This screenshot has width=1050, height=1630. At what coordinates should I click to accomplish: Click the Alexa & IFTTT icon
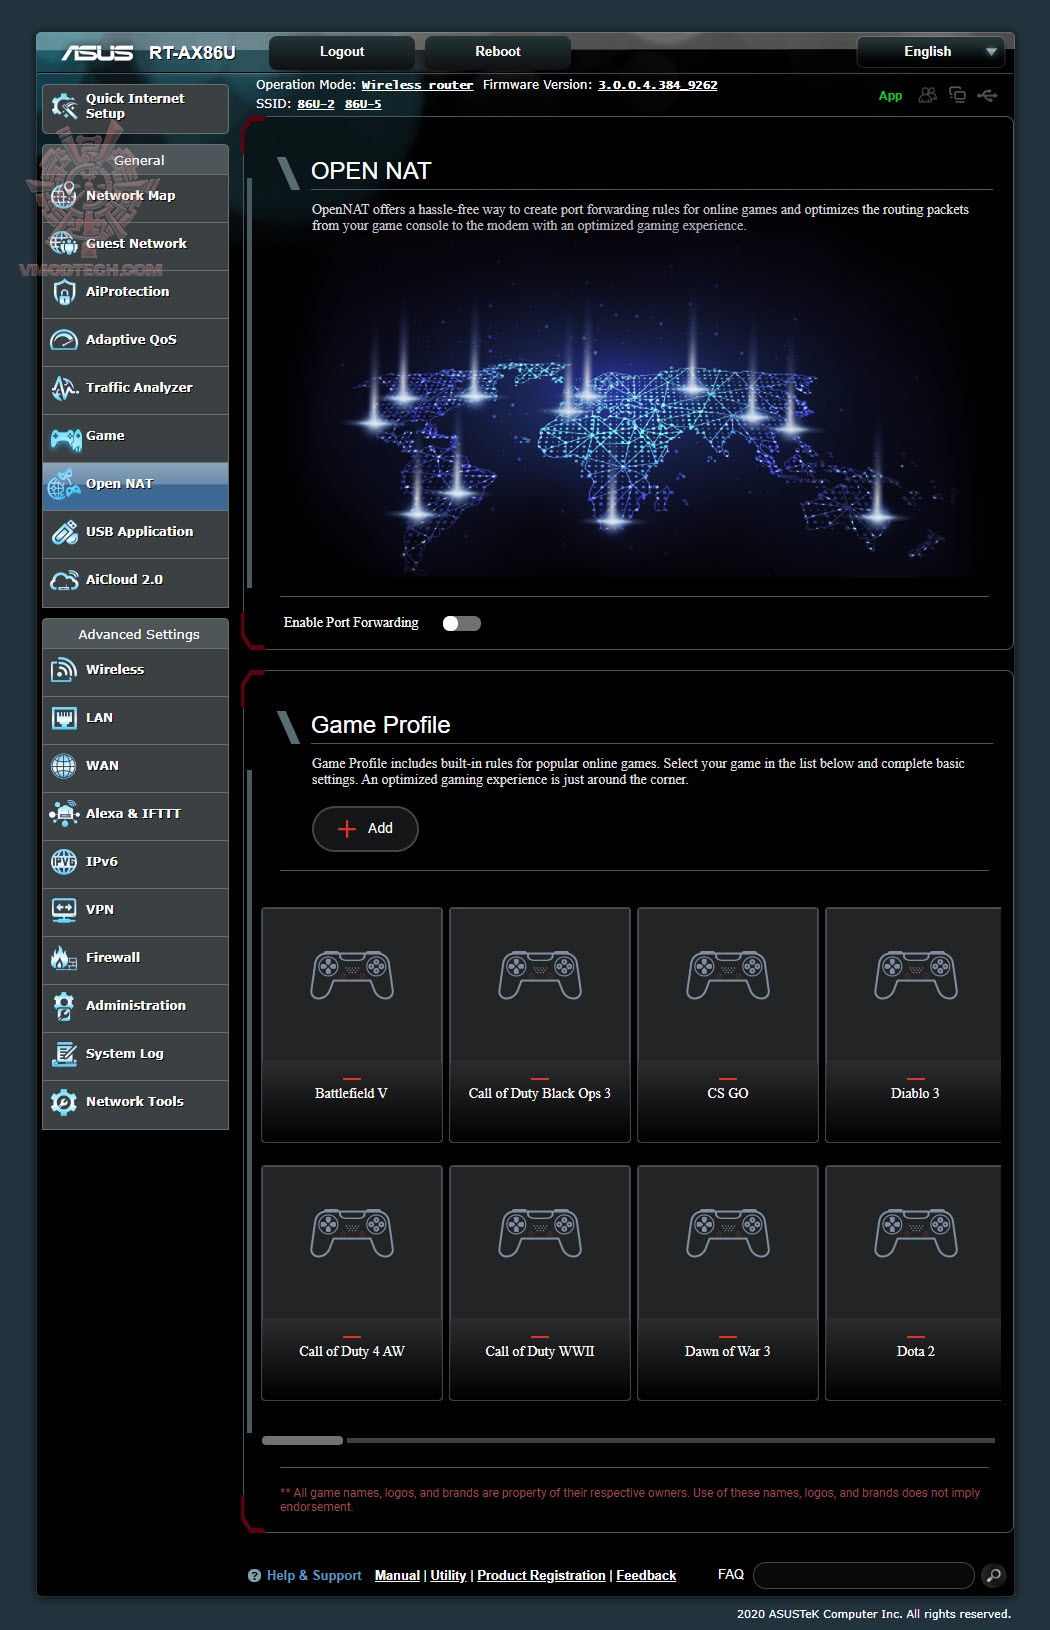tap(64, 814)
